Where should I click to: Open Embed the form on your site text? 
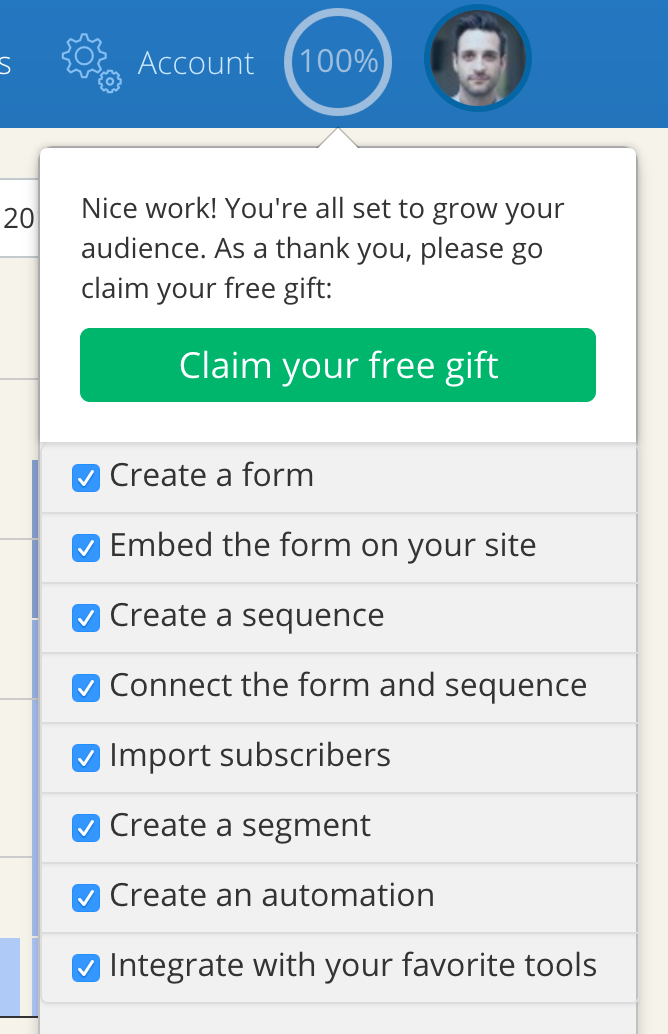click(323, 546)
